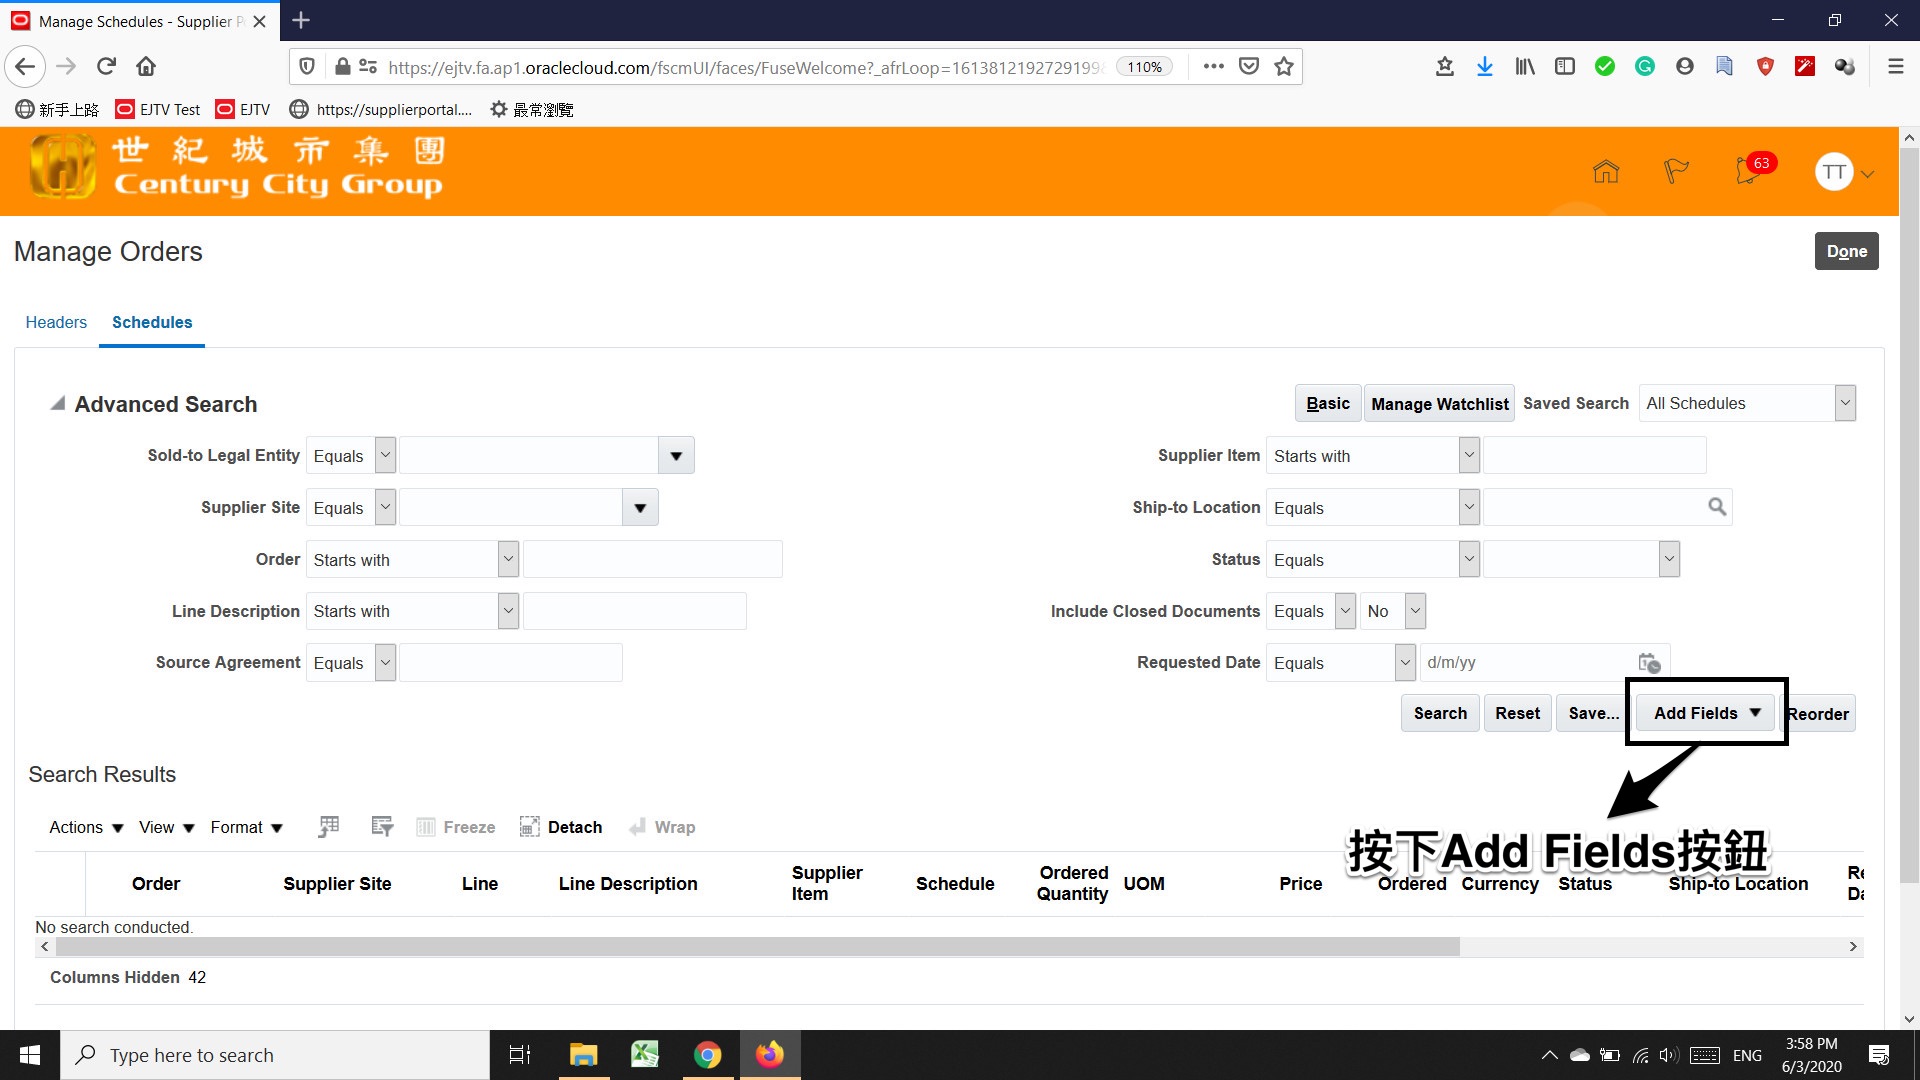Image resolution: width=1920 pixels, height=1080 pixels.
Task: Switch to Basic search mode
Action: click(1327, 403)
